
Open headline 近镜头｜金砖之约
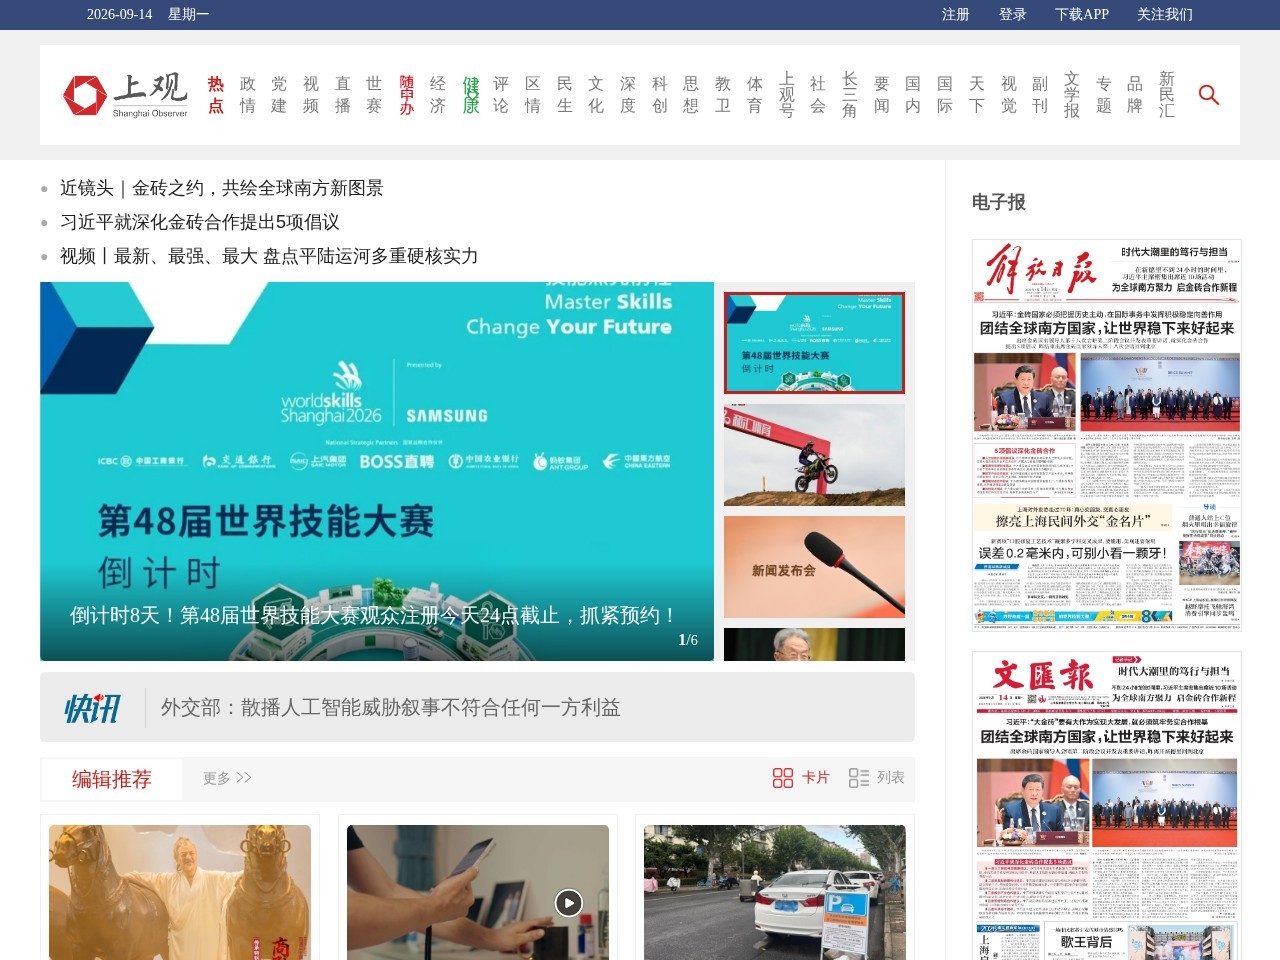(222, 188)
